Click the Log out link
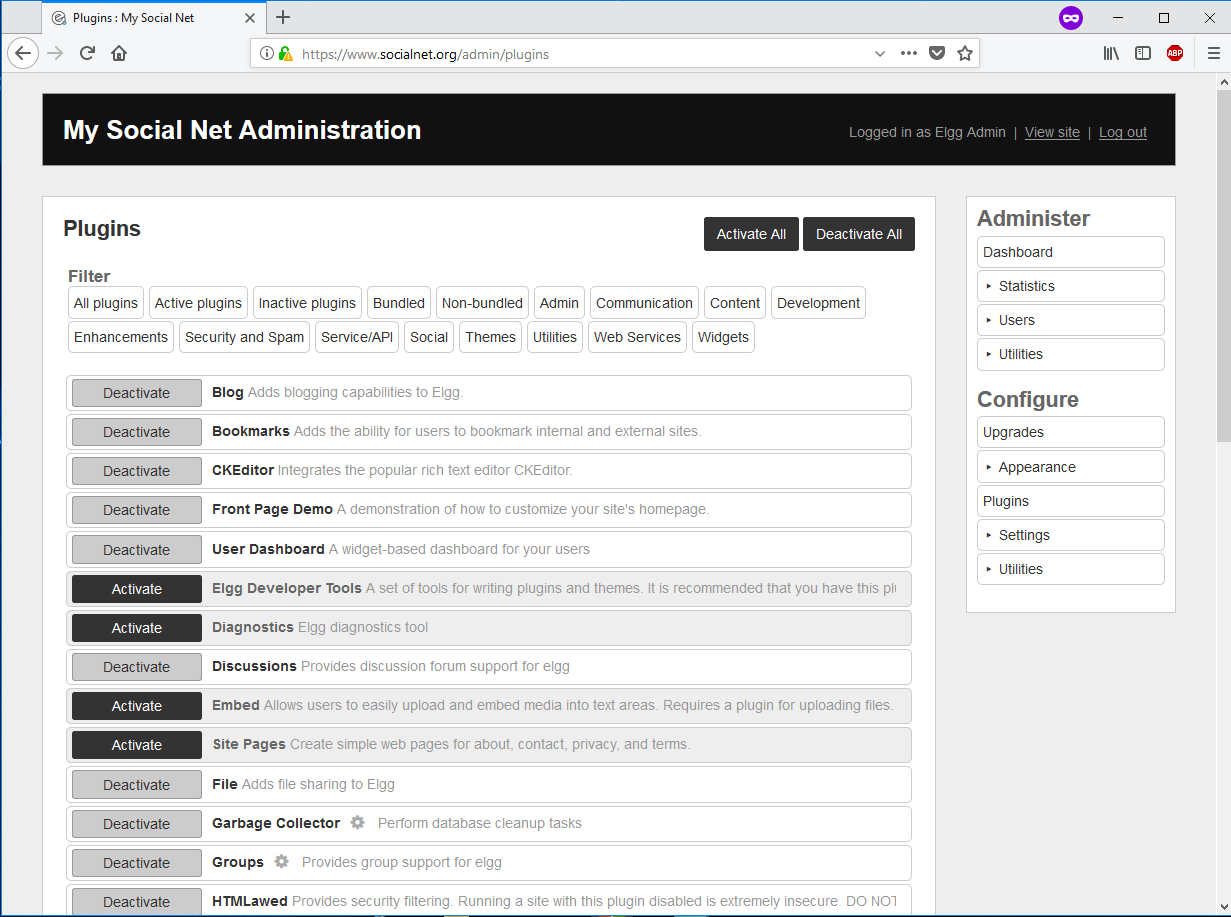This screenshot has width=1231, height=917. click(x=1123, y=132)
